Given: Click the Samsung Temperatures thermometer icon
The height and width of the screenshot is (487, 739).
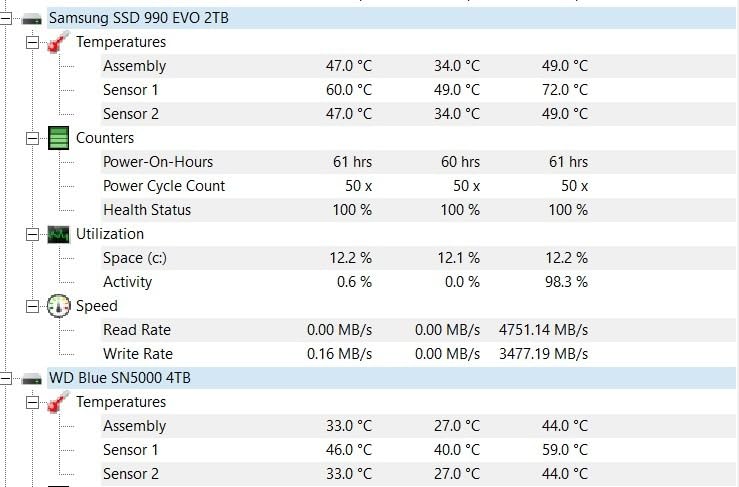Looking at the screenshot, I should click(58, 42).
